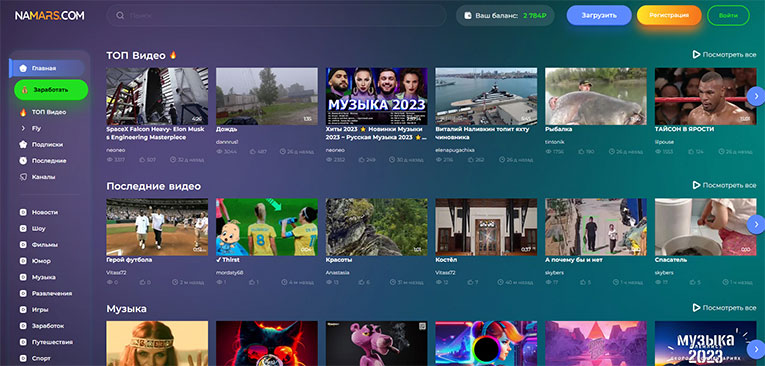
Task: Click the channel name 'elenapugachixa'
Action: pyautogui.click(x=455, y=150)
